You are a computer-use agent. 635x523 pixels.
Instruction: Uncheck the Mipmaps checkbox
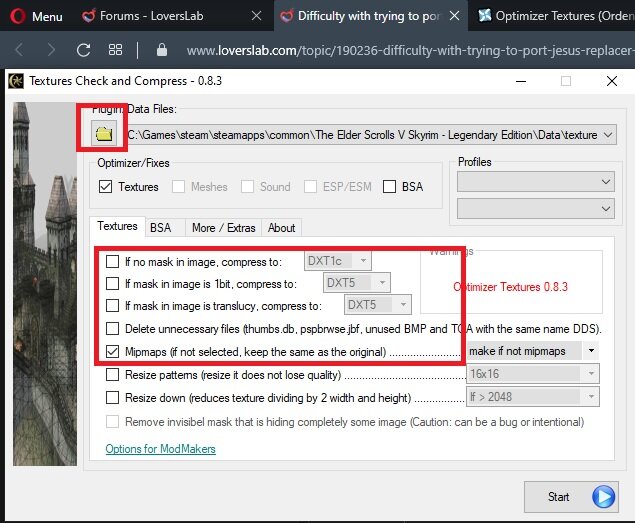point(112,351)
